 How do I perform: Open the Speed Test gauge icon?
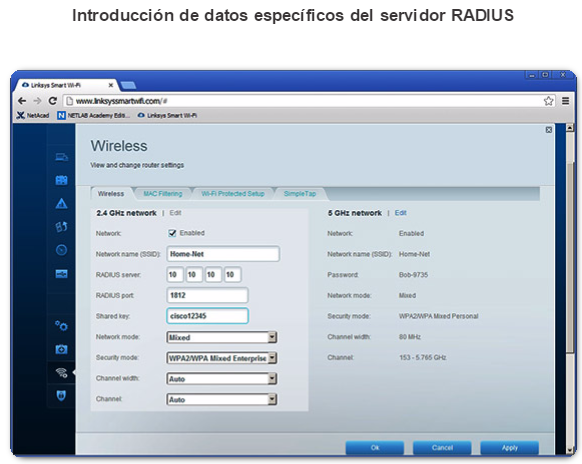pos(61,250)
